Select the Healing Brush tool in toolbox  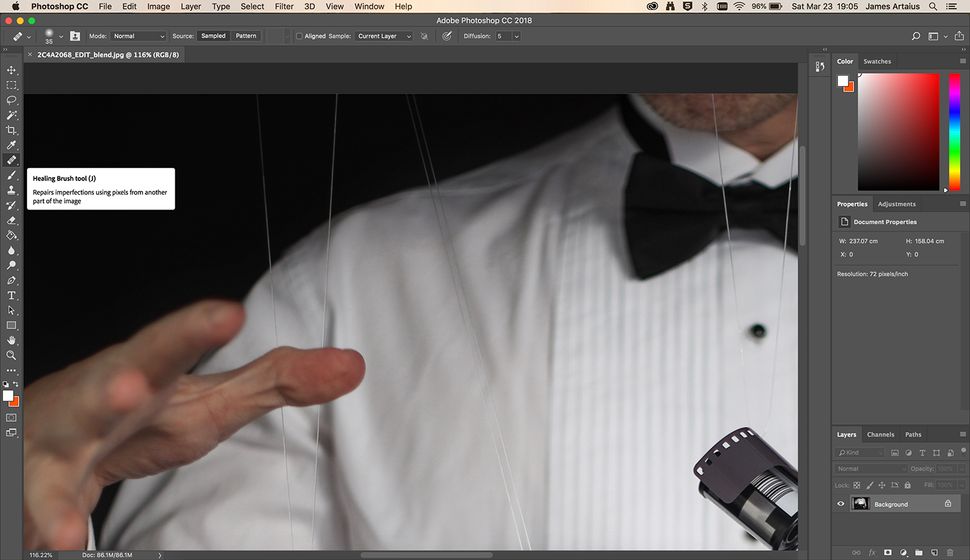(11, 160)
